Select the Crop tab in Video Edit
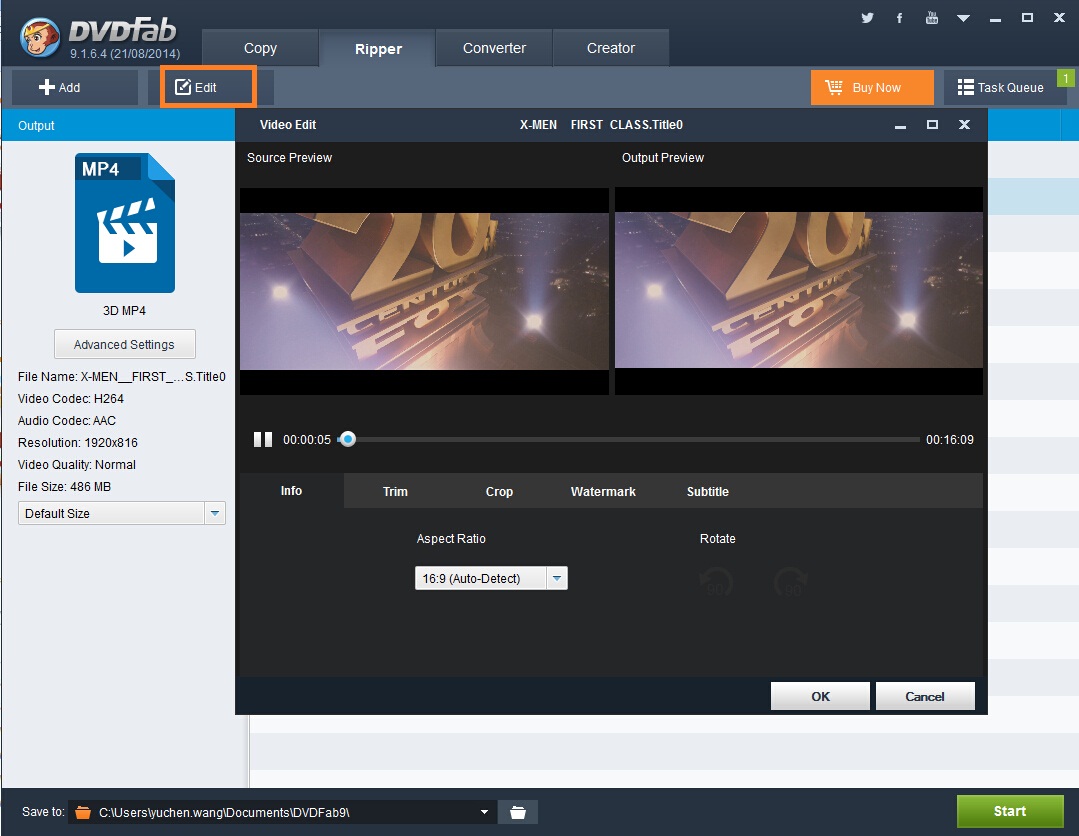Screen dimensions: 1079x836 [x=499, y=491]
